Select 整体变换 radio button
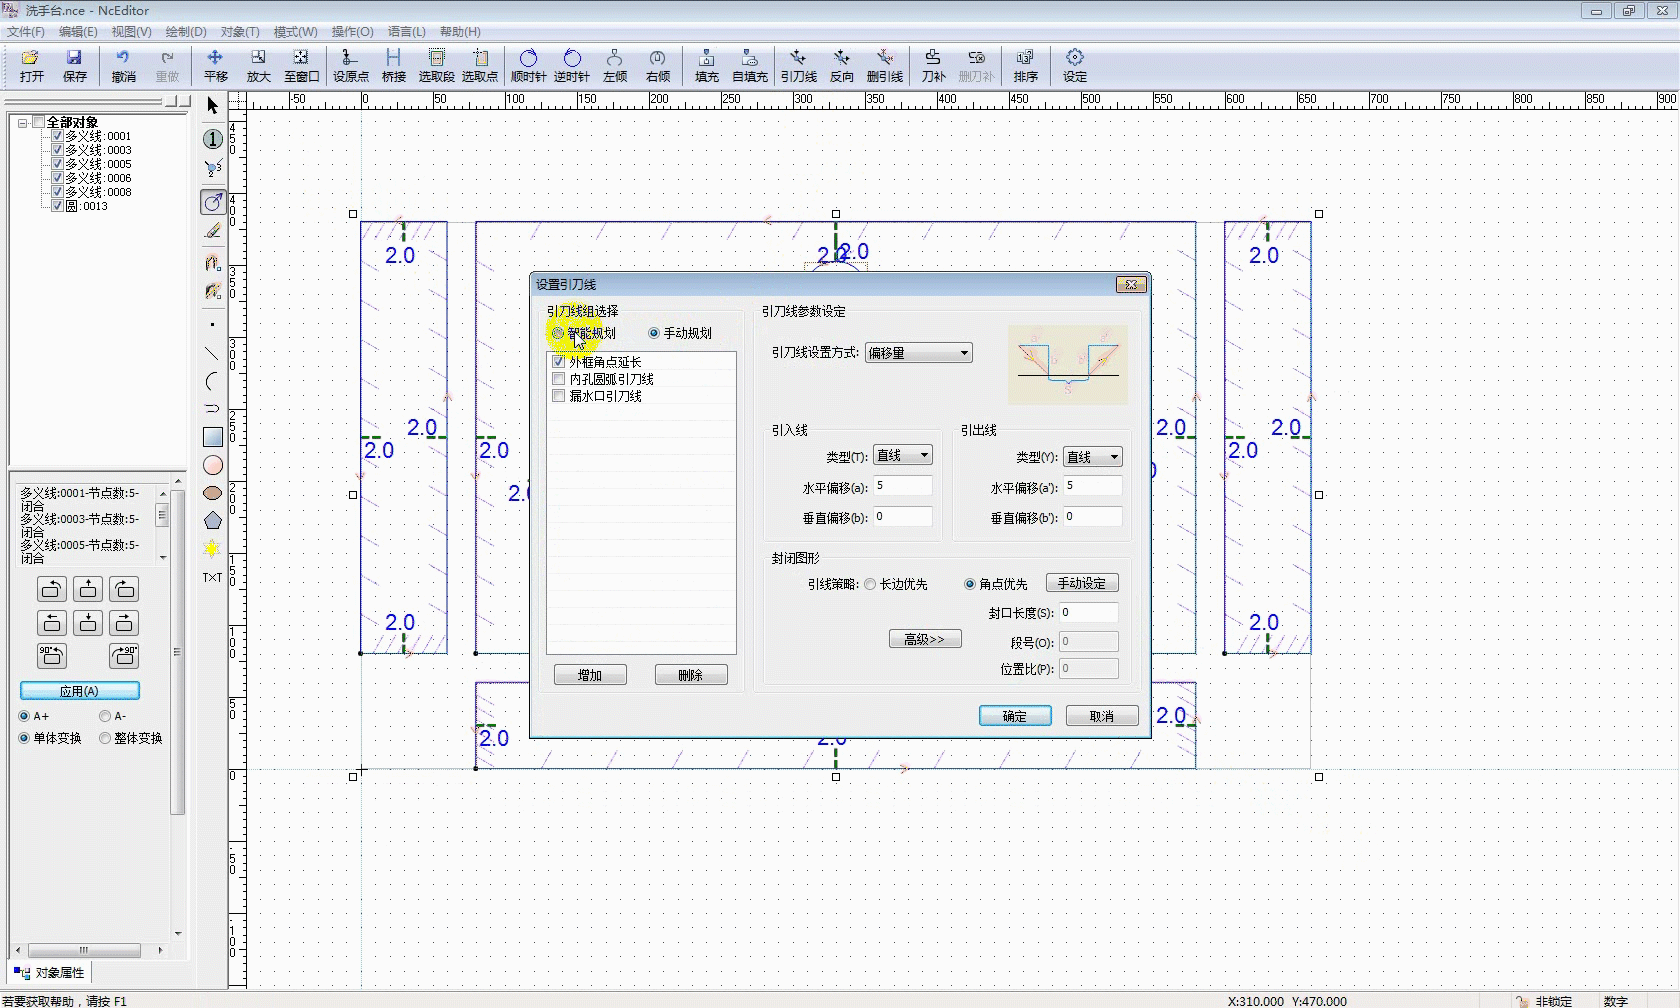The height and width of the screenshot is (1008, 1680). point(105,738)
